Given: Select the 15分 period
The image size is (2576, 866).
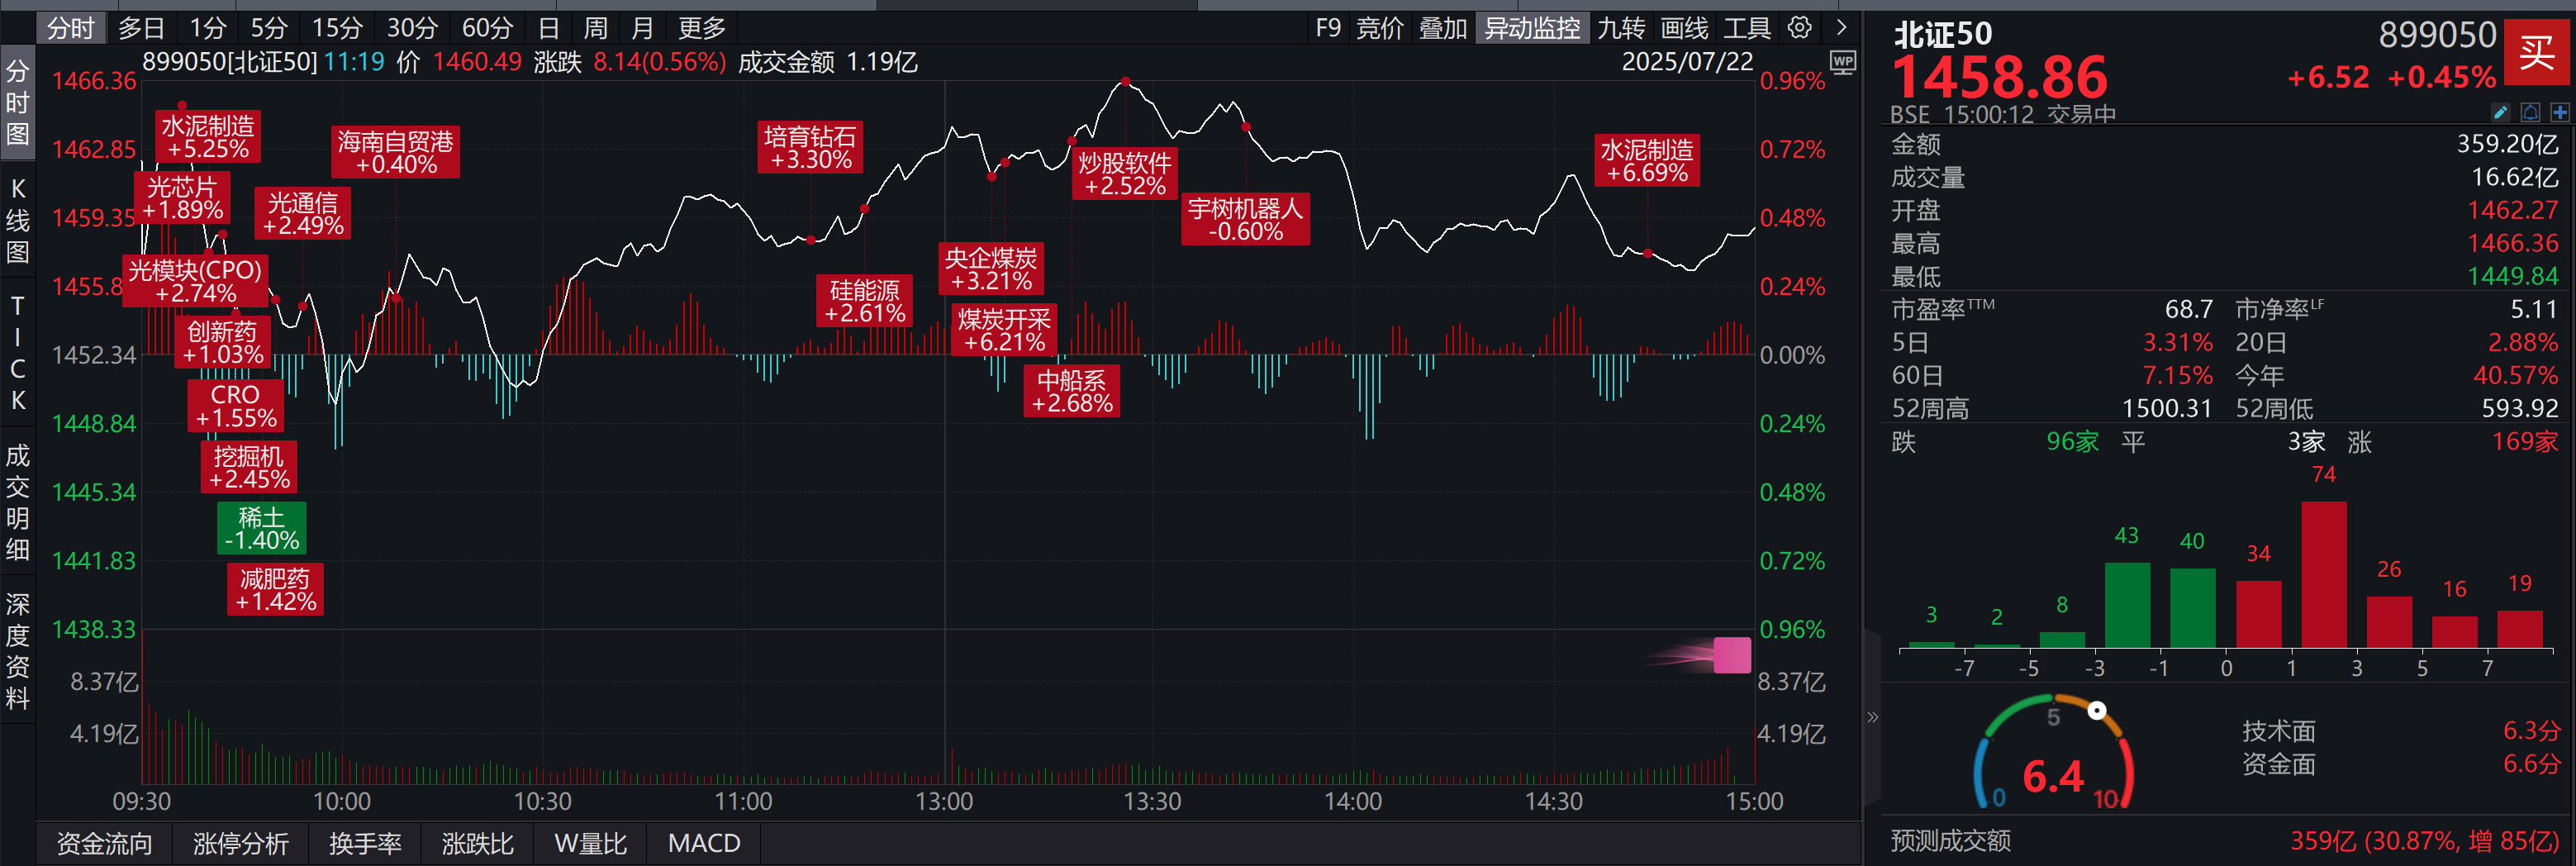Looking at the screenshot, I should [337, 28].
